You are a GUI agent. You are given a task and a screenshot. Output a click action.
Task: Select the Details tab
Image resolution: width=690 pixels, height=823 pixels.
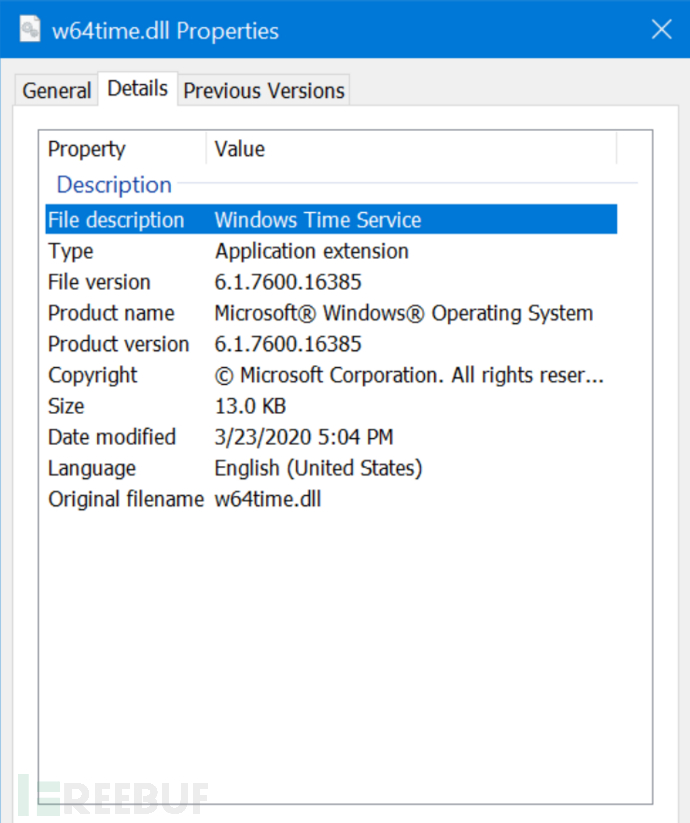coord(137,89)
